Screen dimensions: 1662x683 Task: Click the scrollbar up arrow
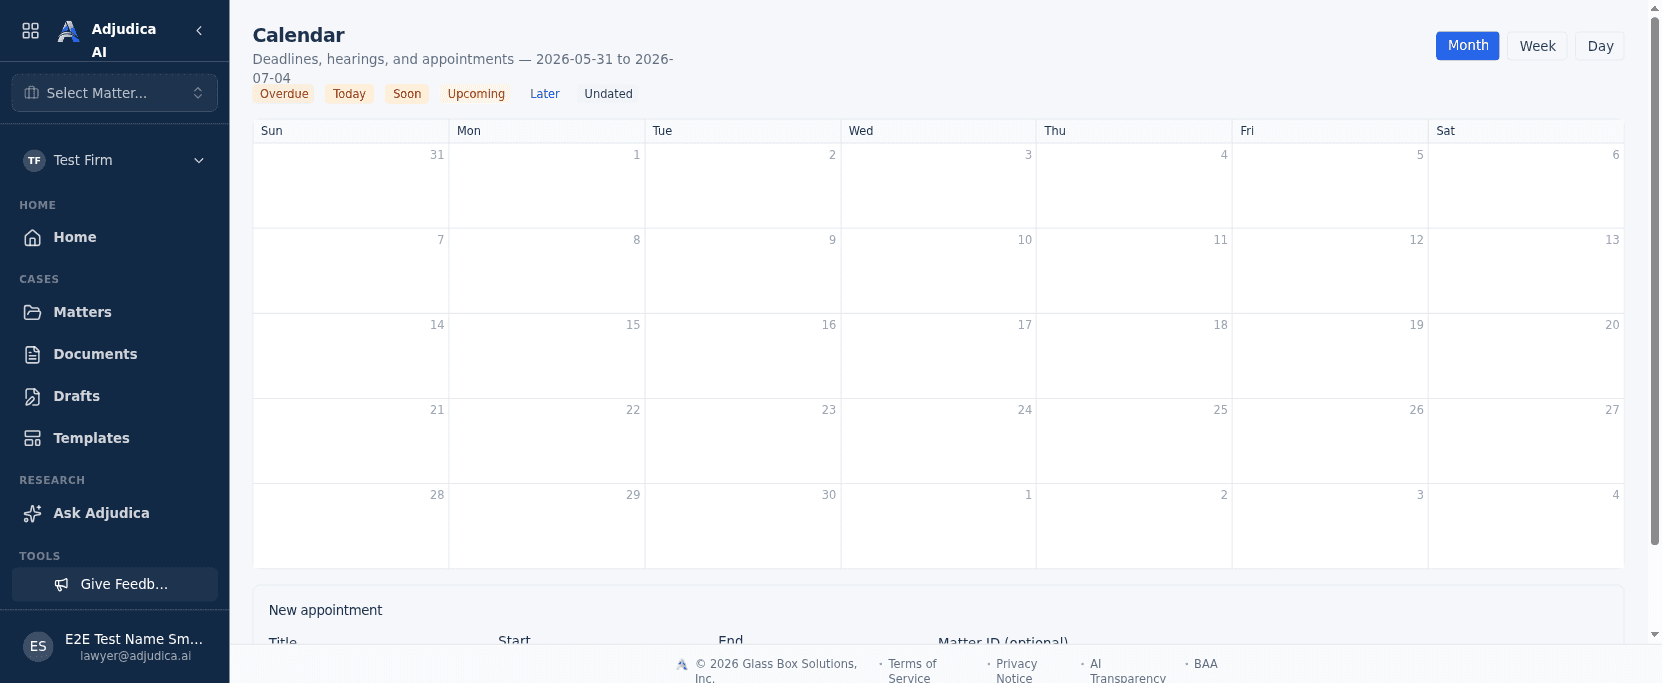pyautogui.click(x=1655, y=6)
